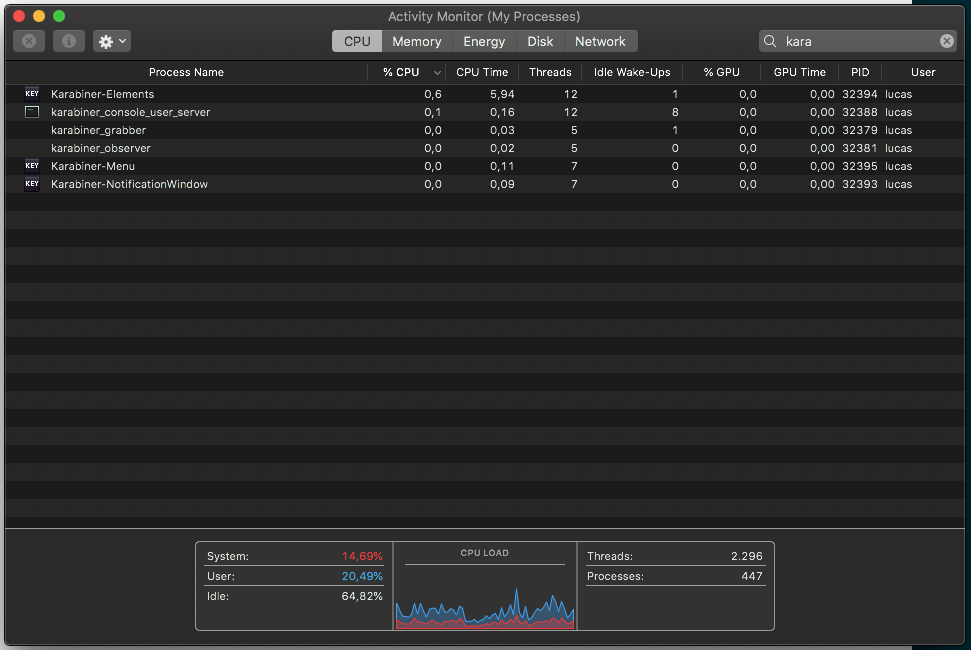Click the Idle 64,82% statistic
Image resolution: width=971 pixels, height=650 pixels.
click(x=294, y=596)
